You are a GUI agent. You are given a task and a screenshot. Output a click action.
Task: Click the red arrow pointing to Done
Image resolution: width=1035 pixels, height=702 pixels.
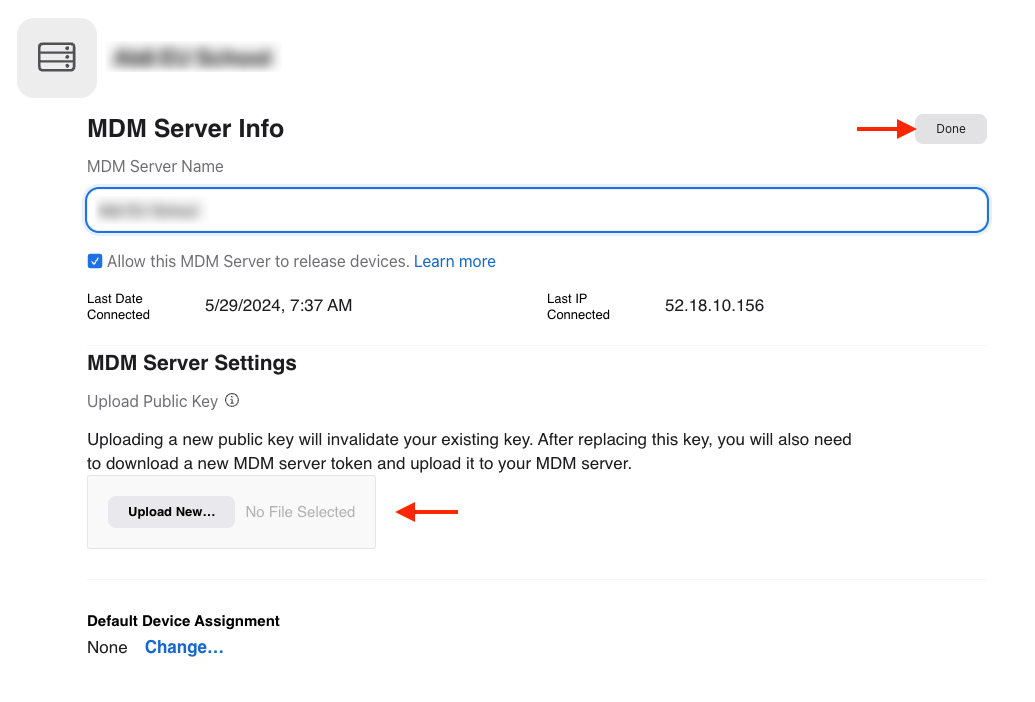coord(886,128)
